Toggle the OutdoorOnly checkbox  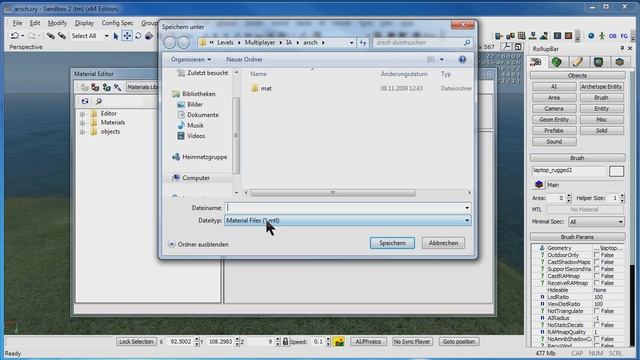[x=597, y=255]
